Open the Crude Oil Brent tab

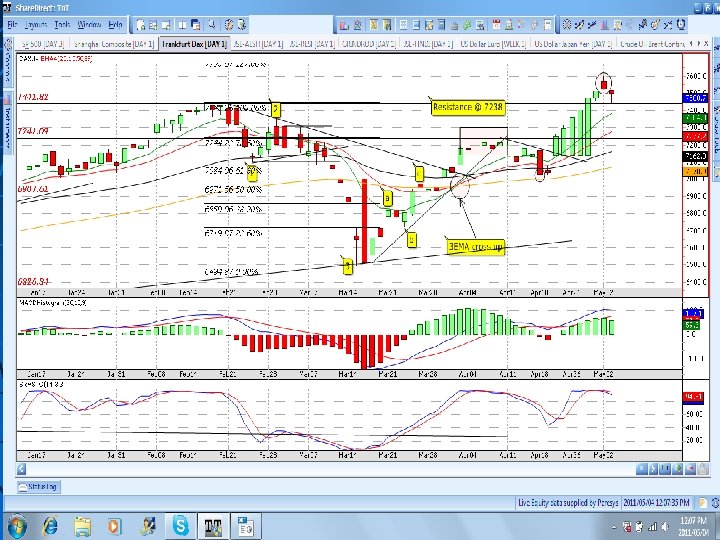(652, 44)
